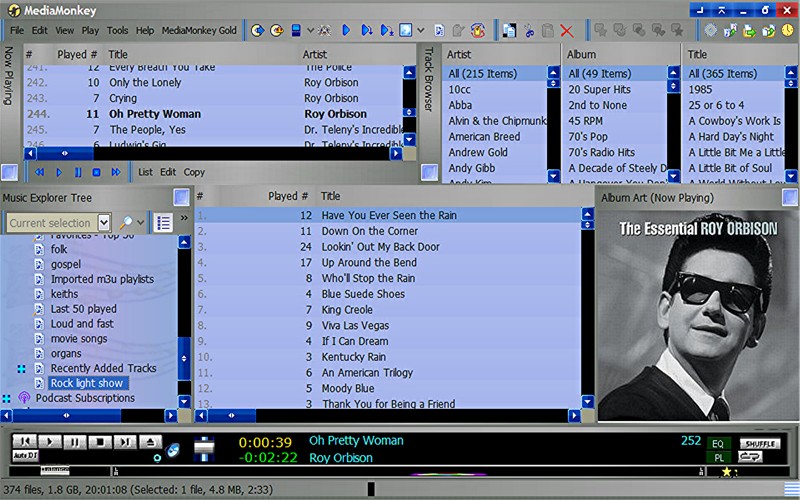The width and height of the screenshot is (800, 500).
Task: Click the Now Playing rewind icon
Action: pos(39,172)
